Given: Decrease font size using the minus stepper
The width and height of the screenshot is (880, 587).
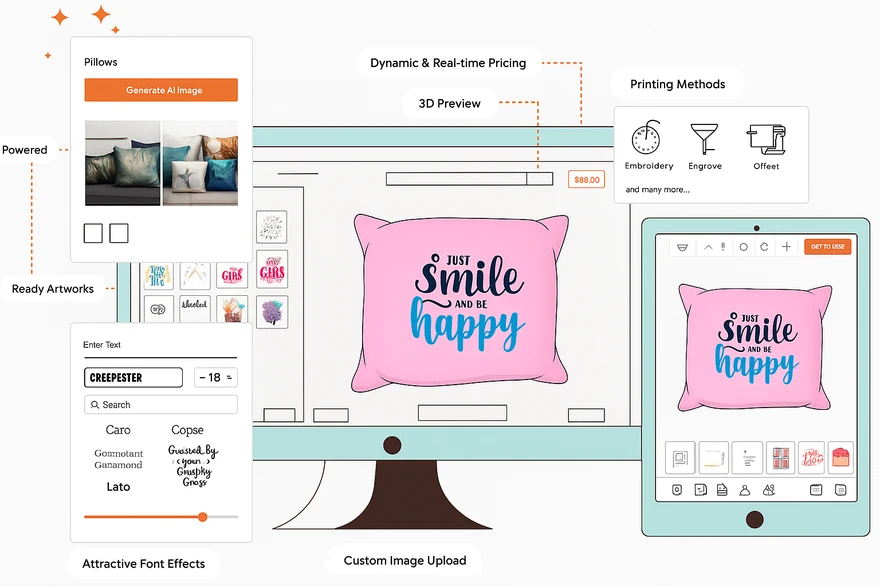Looking at the screenshot, I should click(204, 378).
